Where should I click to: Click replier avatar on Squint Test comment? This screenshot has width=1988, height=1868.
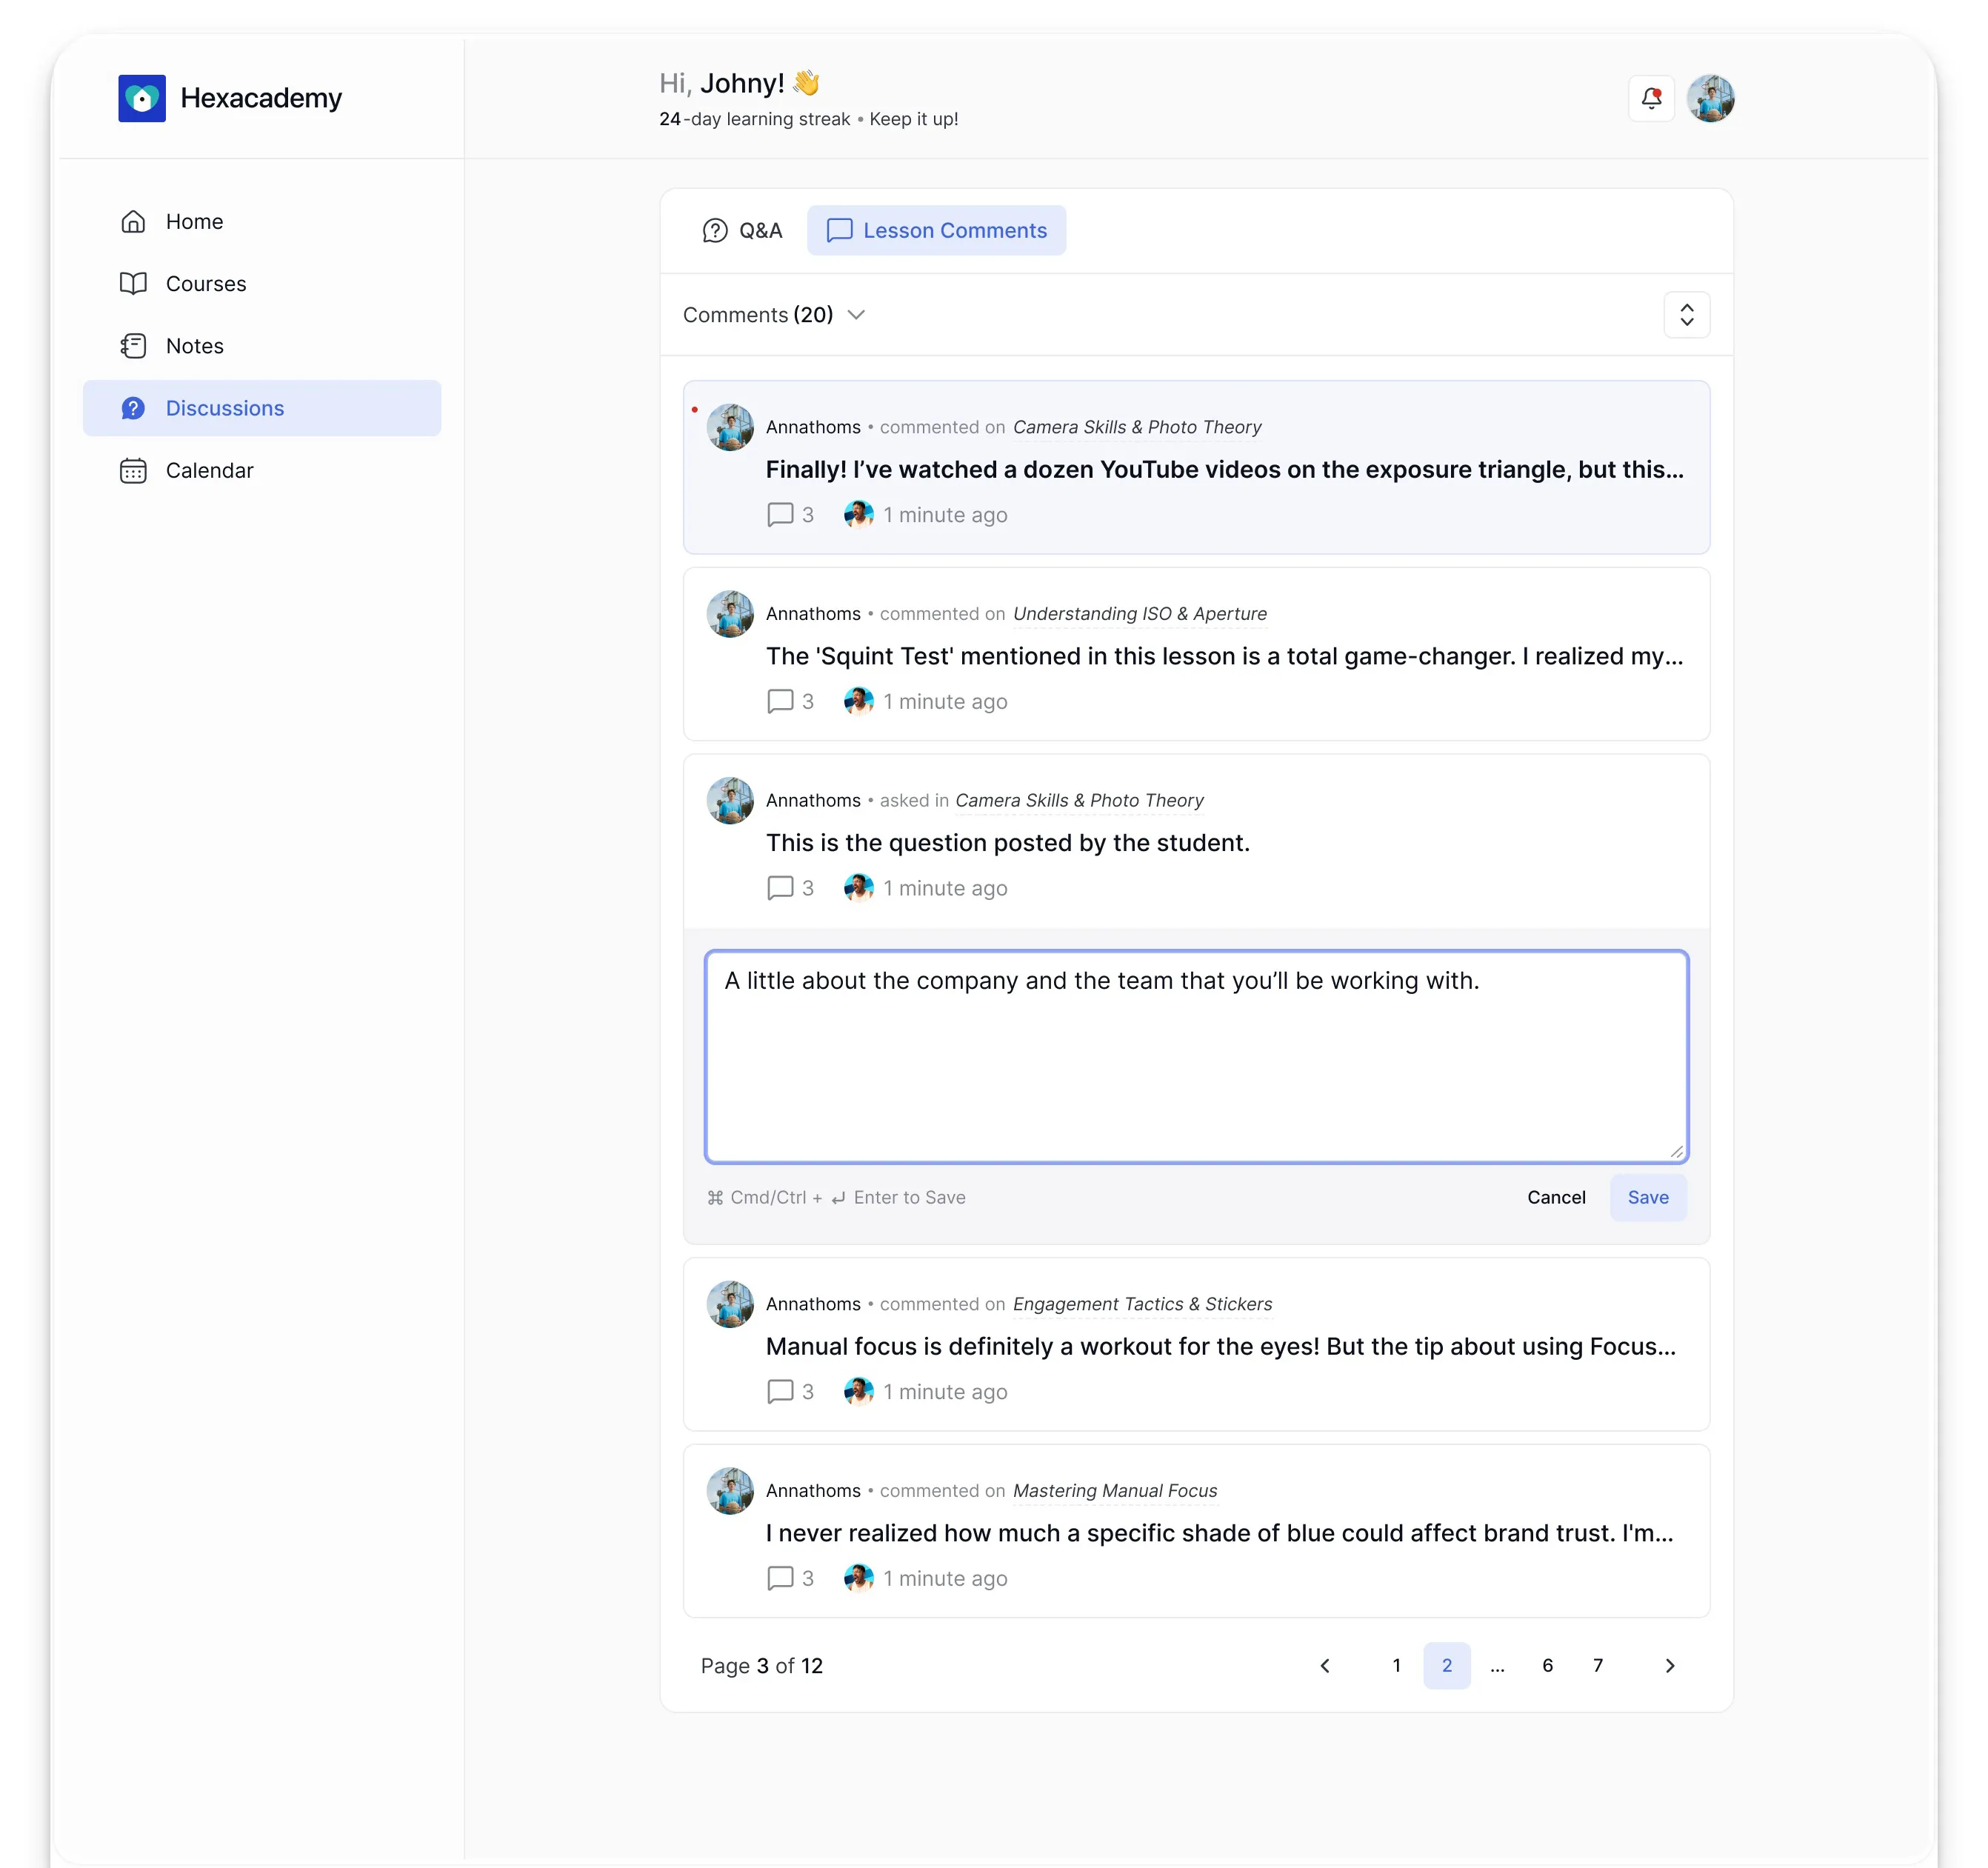[x=858, y=701]
